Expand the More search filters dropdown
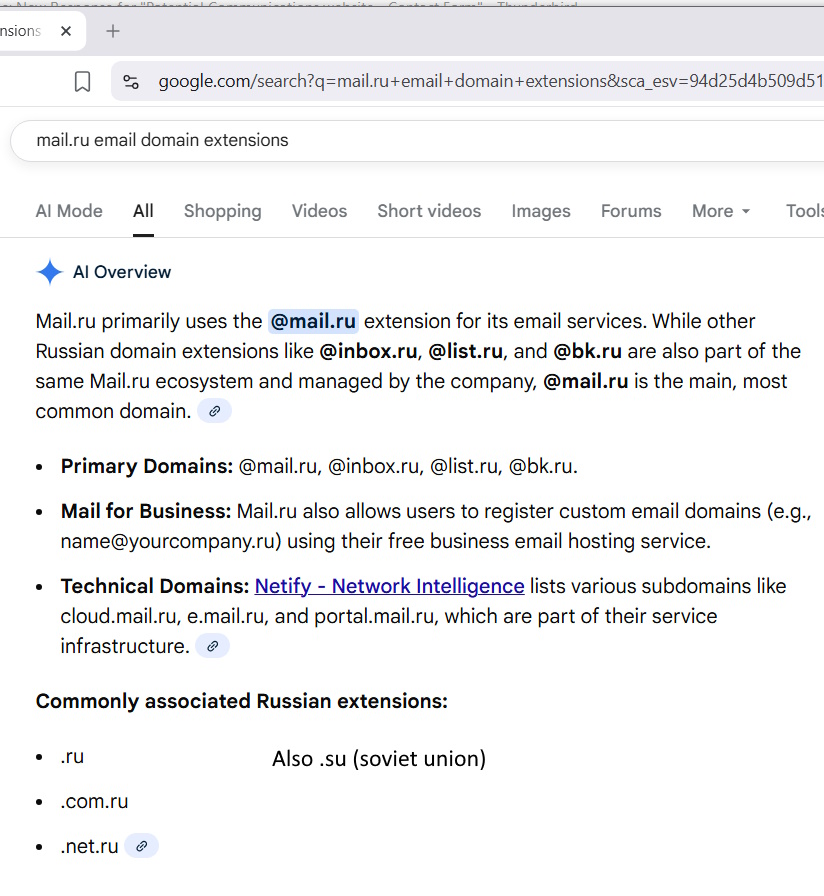Screen dimensions: 824x896 click(720, 211)
